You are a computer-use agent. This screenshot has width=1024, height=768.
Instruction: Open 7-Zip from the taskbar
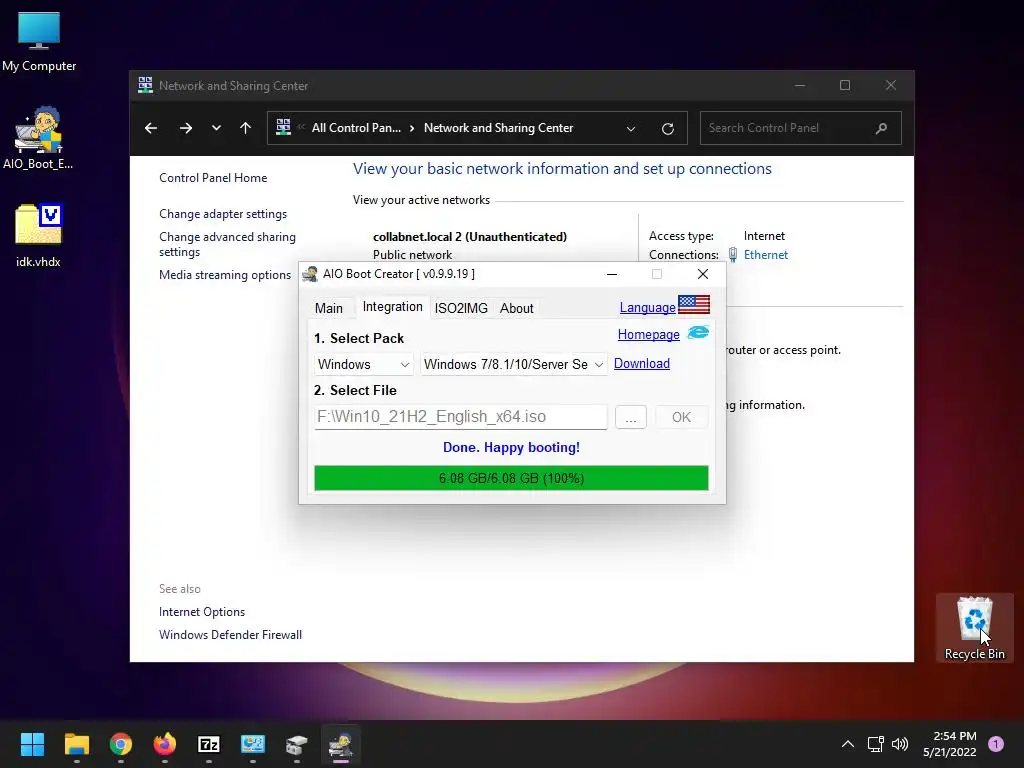click(x=209, y=744)
